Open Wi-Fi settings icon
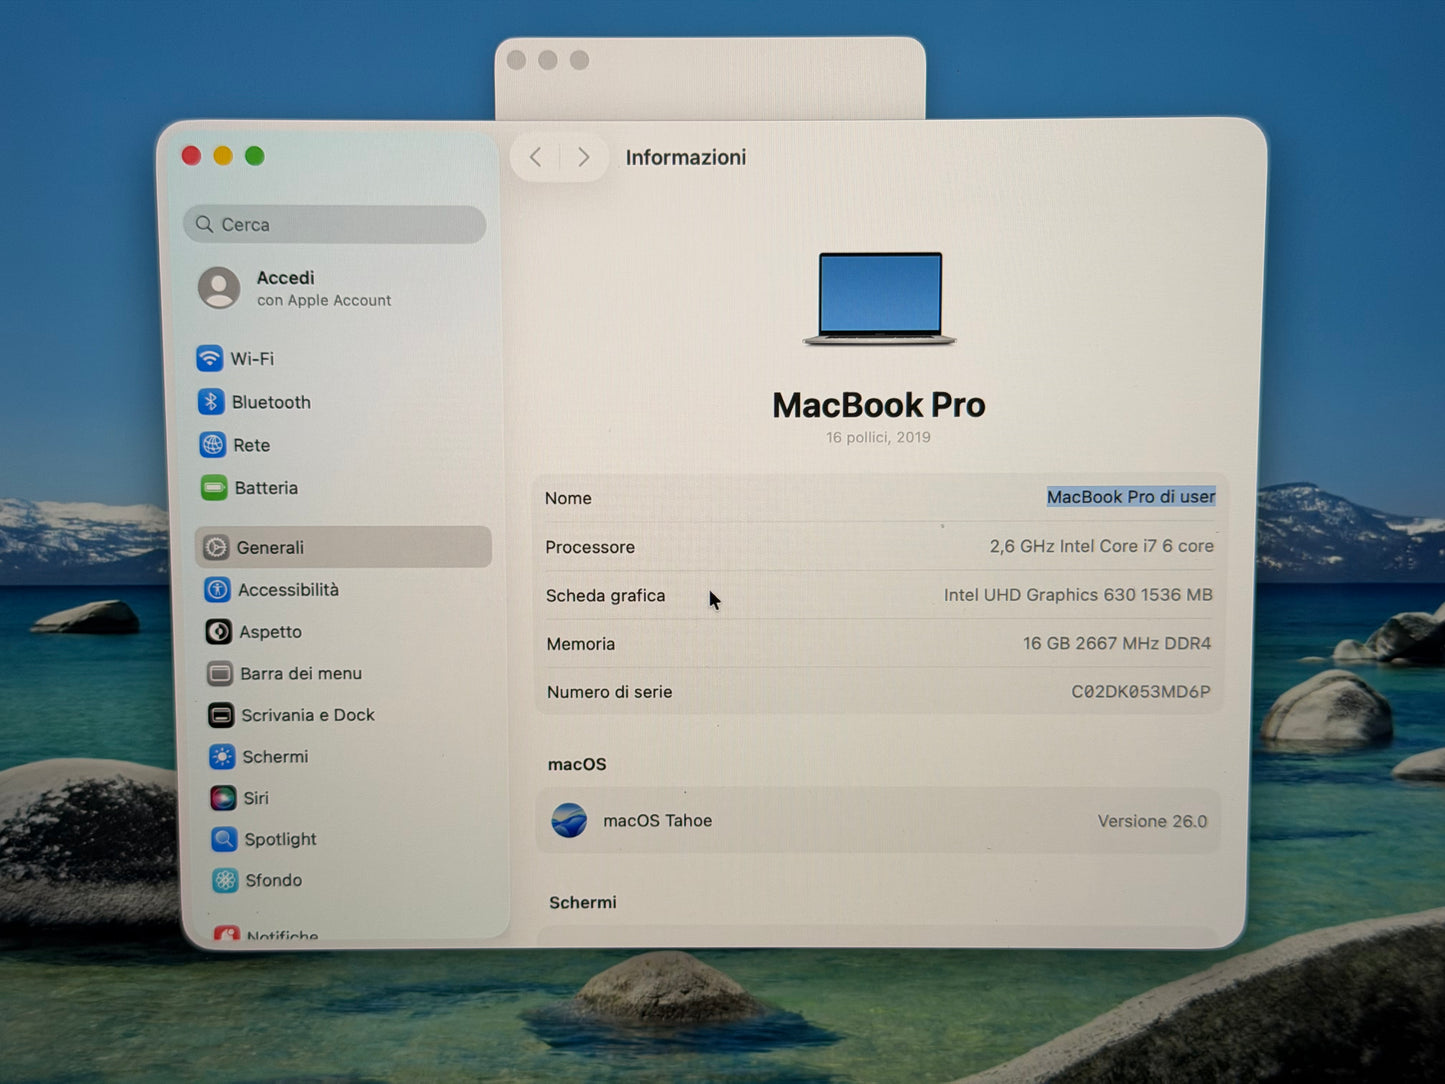1445x1084 pixels. (209, 358)
